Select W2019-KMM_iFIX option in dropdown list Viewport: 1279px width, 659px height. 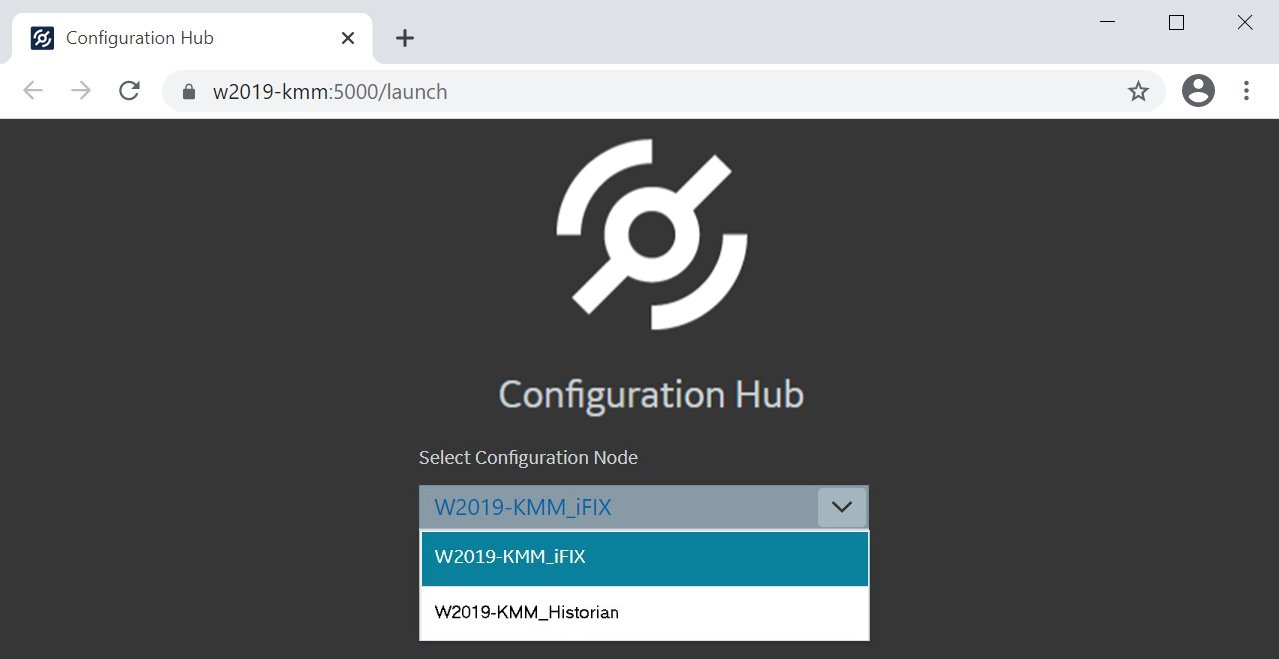tap(644, 558)
